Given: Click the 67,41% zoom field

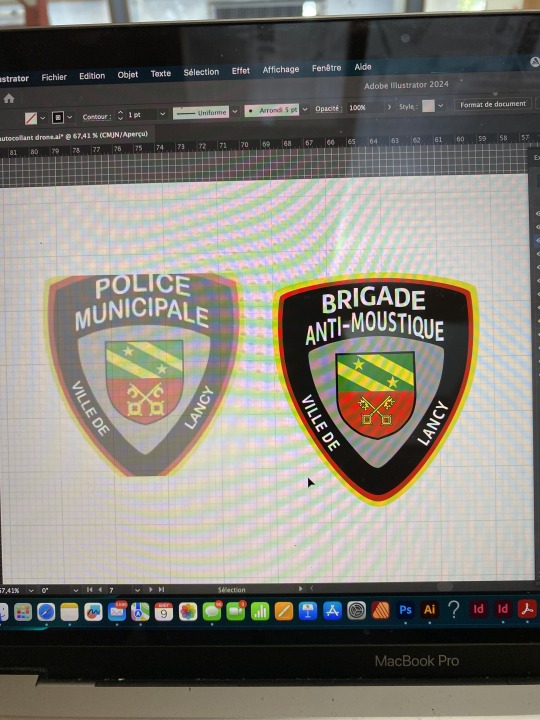Looking at the screenshot, I should pyautogui.click(x=12, y=591).
